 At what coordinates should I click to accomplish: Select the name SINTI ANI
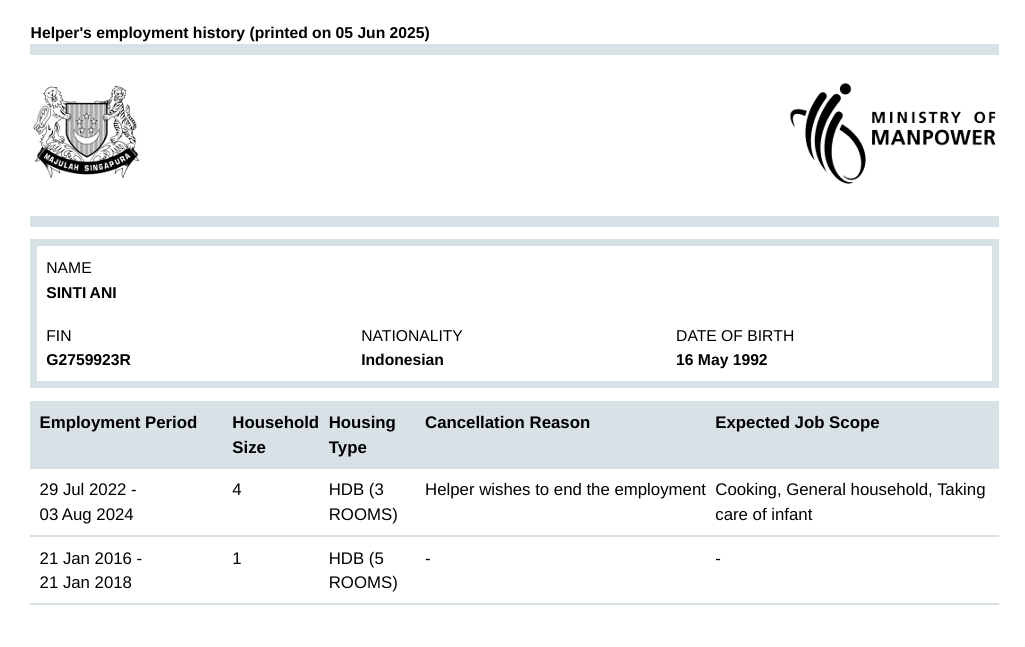[x=81, y=293]
